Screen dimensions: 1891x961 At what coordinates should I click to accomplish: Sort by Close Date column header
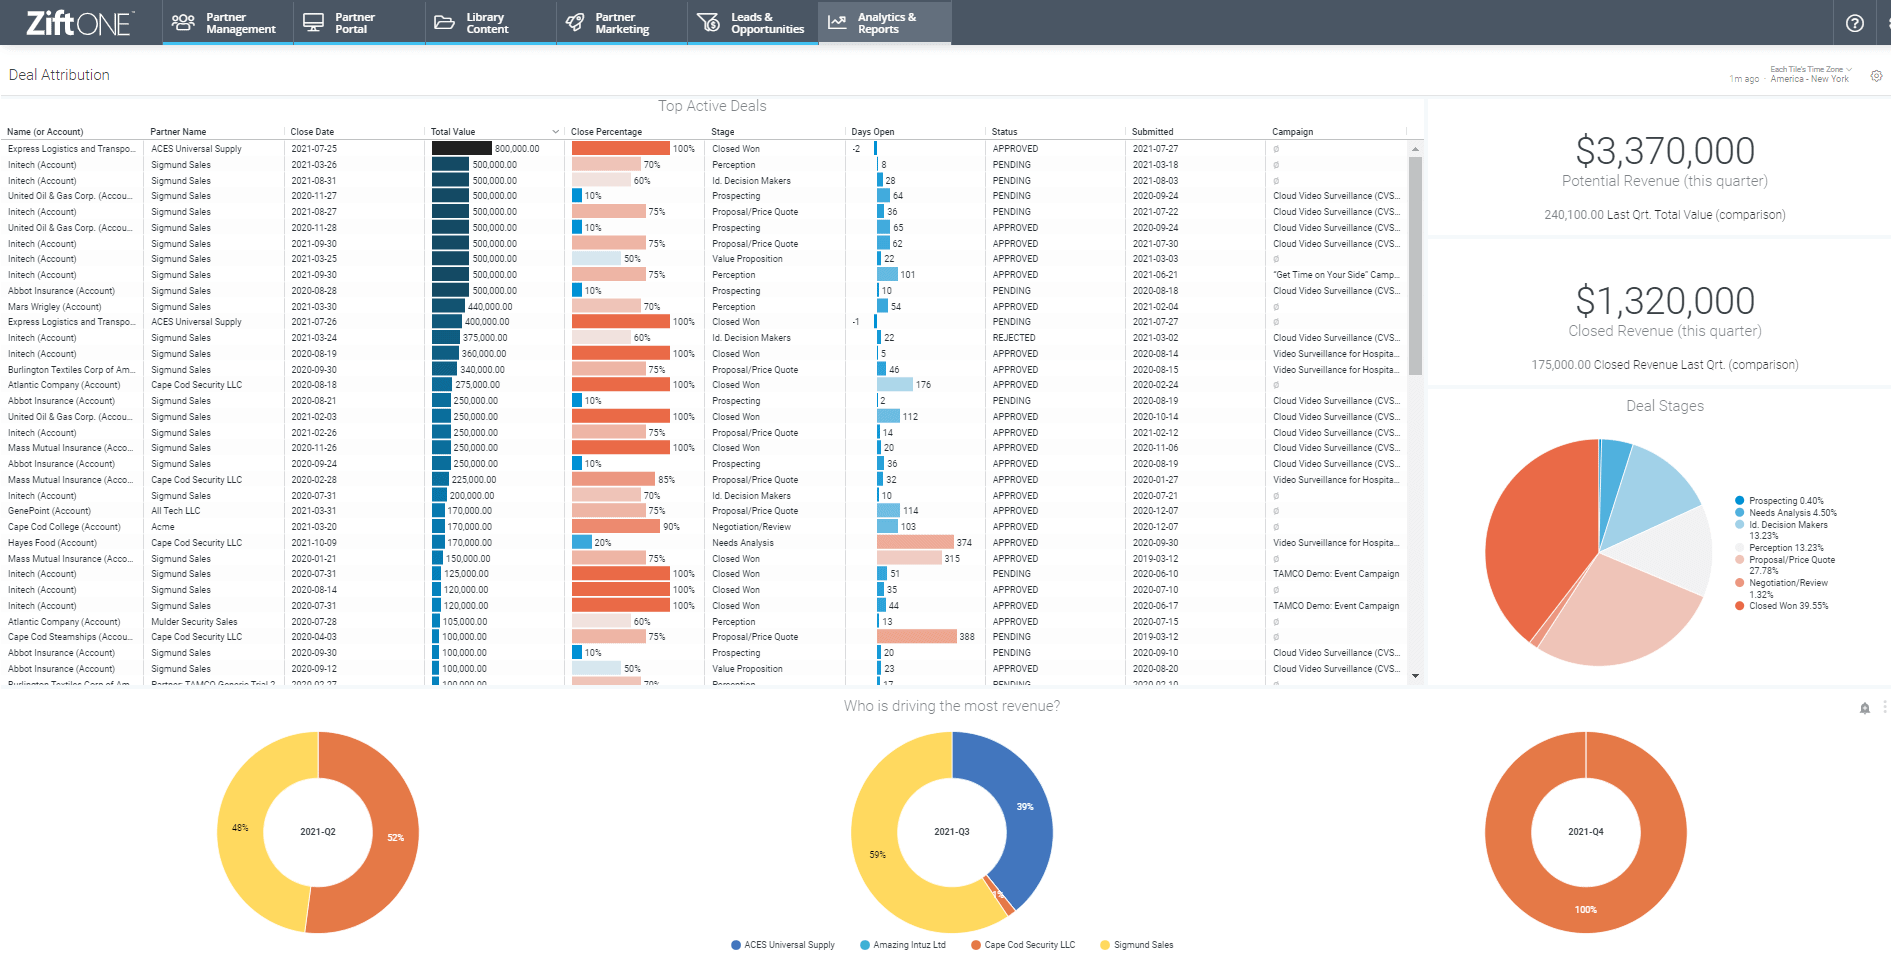tap(312, 132)
